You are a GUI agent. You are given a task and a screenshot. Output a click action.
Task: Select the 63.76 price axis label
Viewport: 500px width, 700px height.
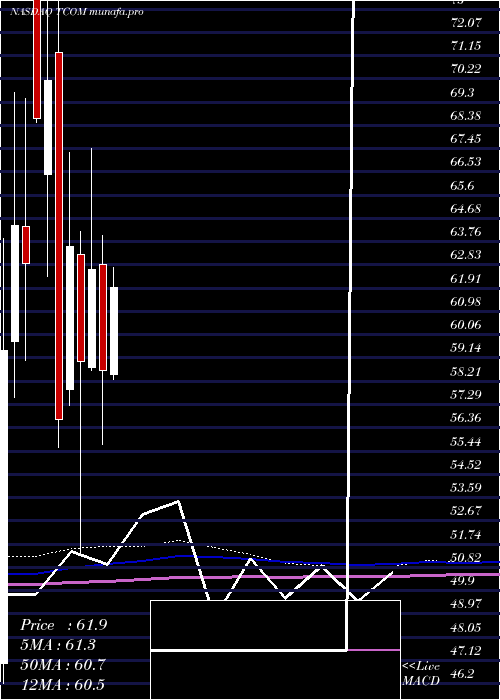click(x=466, y=232)
